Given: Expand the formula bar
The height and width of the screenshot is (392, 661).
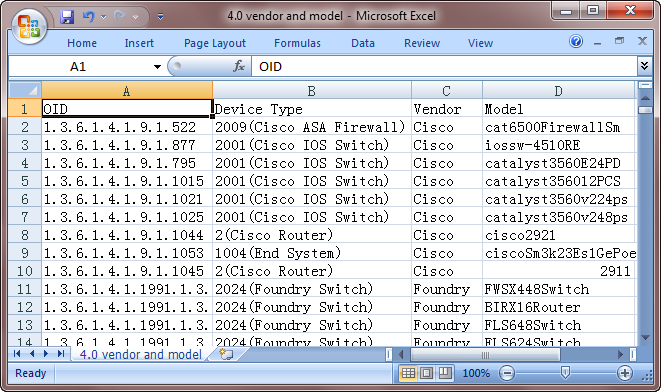Looking at the screenshot, I should click(644, 66).
